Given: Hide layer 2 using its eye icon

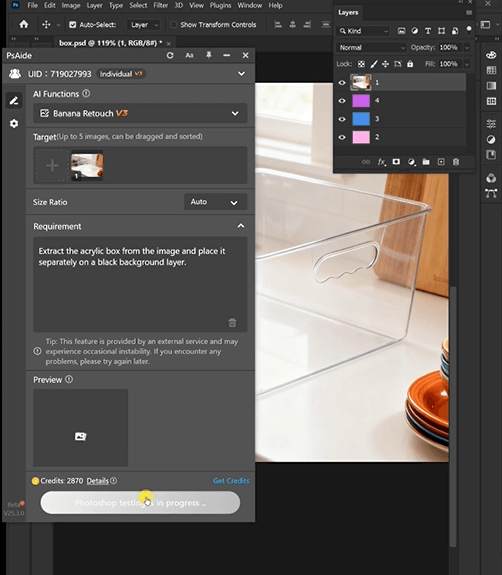Looking at the screenshot, I should (342, 137).
